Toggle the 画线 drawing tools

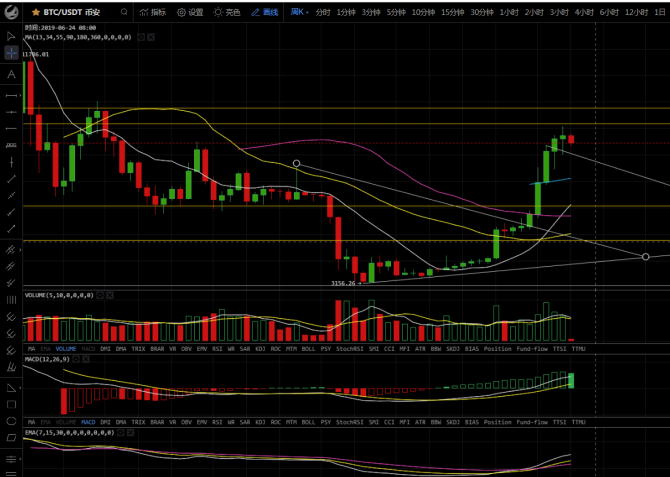(264, 12)
